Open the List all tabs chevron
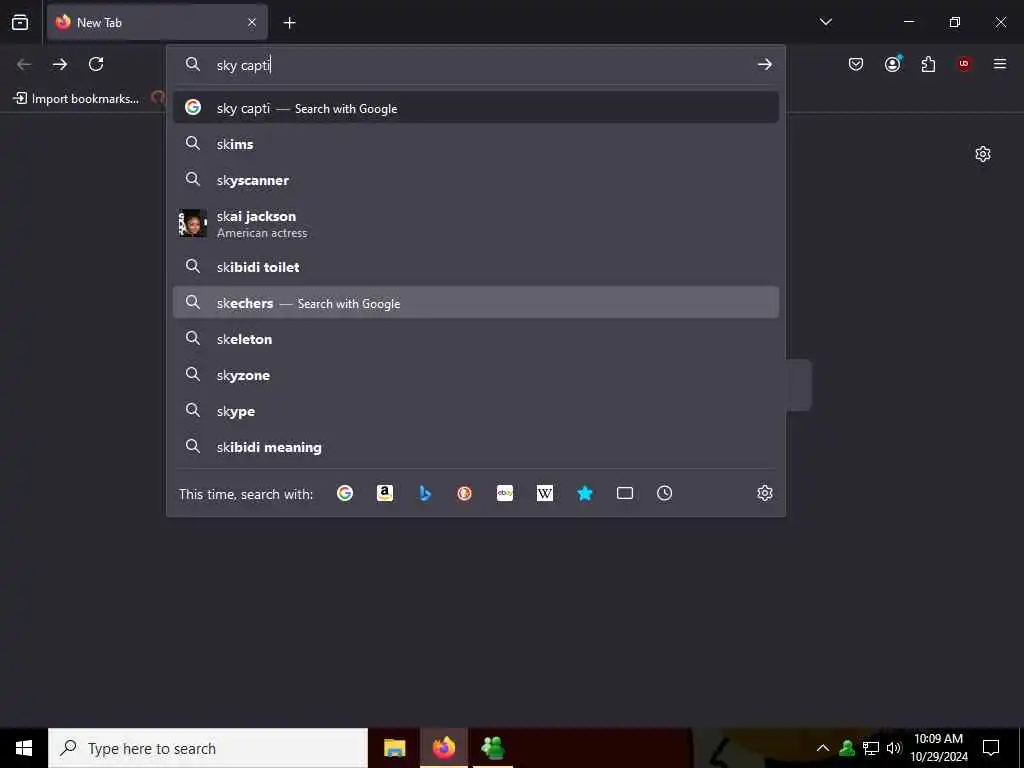This screenshot has width=1024, height=768. [x=825, y=22]
